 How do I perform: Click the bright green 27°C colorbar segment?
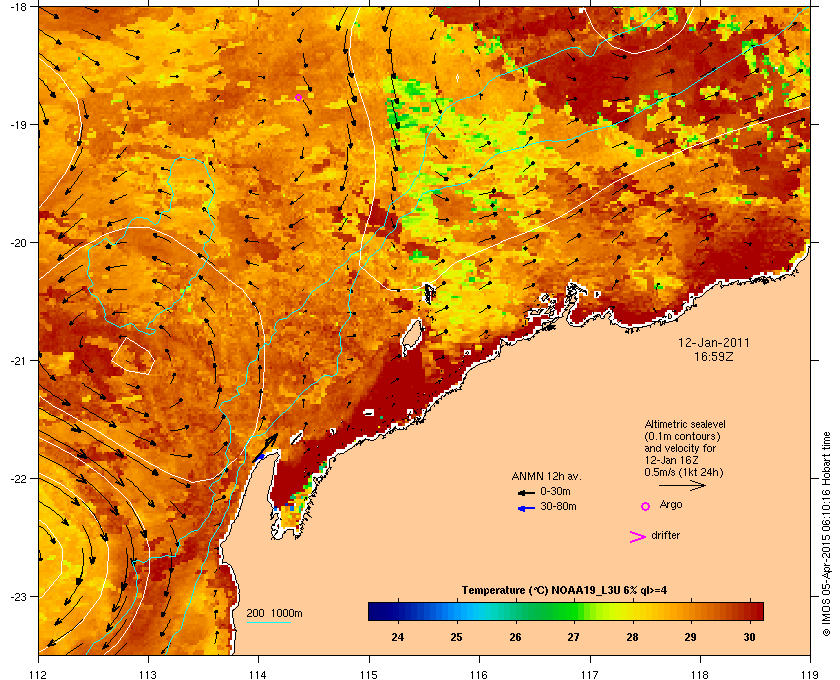(574, 611)
